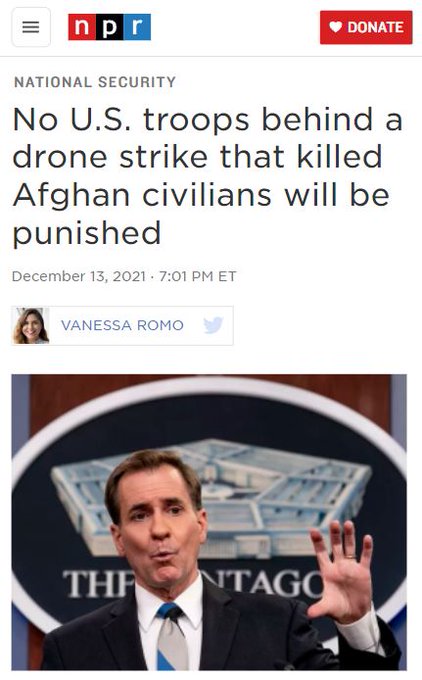Click the word "punished" in headline
The height and width of the screenshot is (680, 422).
pos(87,233)
